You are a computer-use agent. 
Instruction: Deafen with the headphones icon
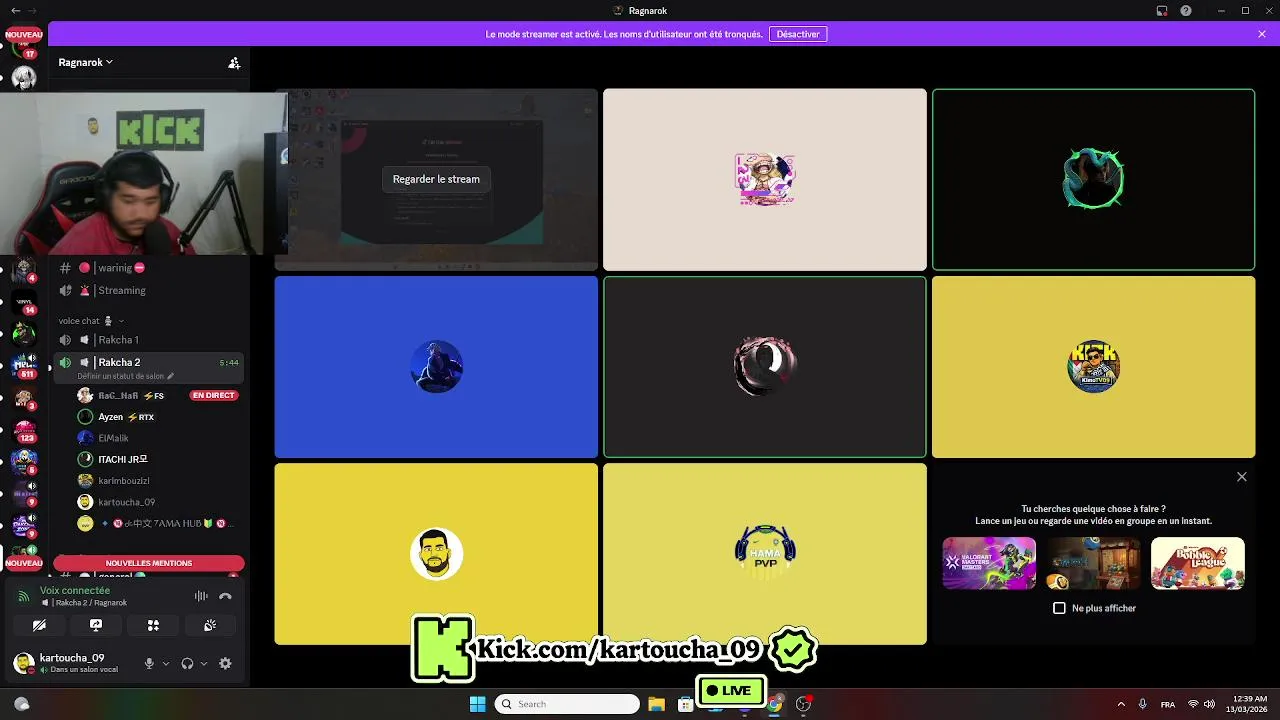187,663
